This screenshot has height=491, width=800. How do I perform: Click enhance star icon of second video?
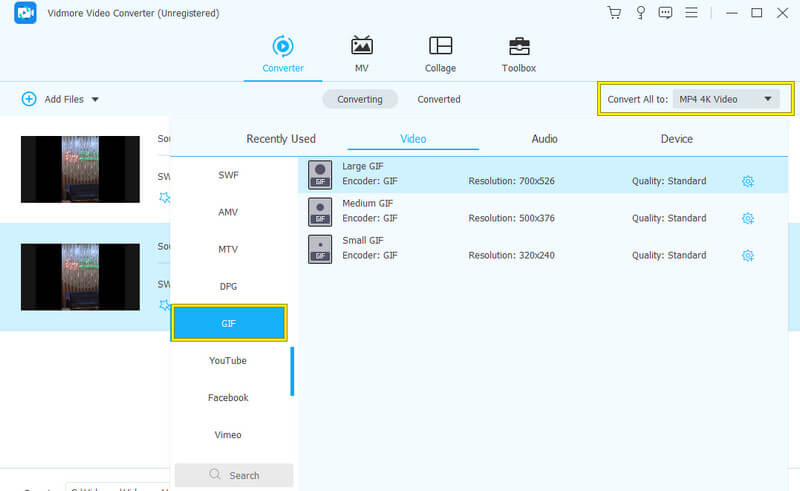pyautogui.click(x=164, y=305)
